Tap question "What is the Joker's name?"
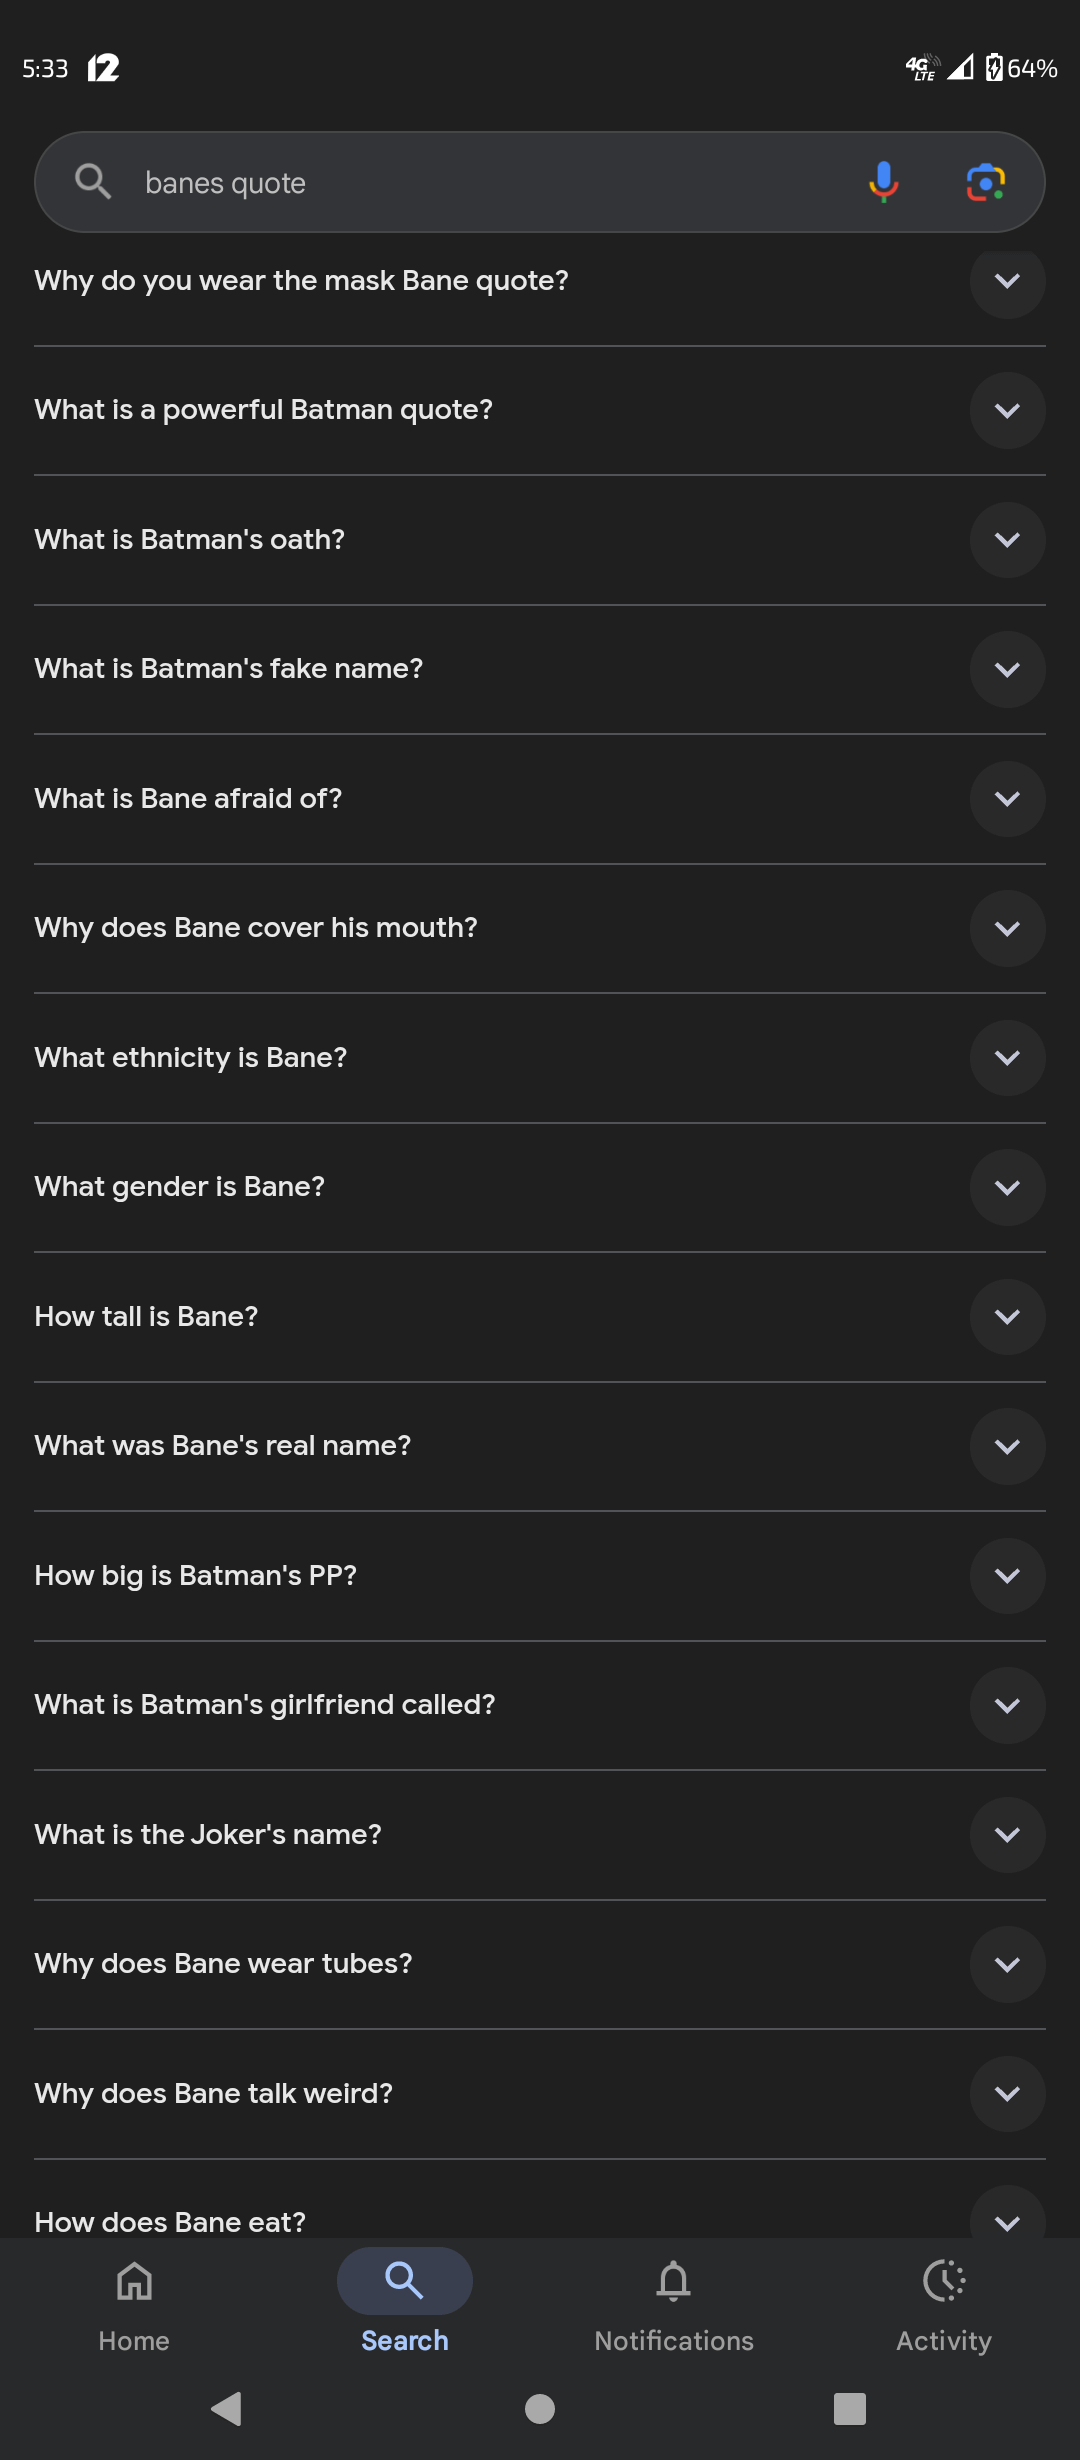 [208, 1835]
